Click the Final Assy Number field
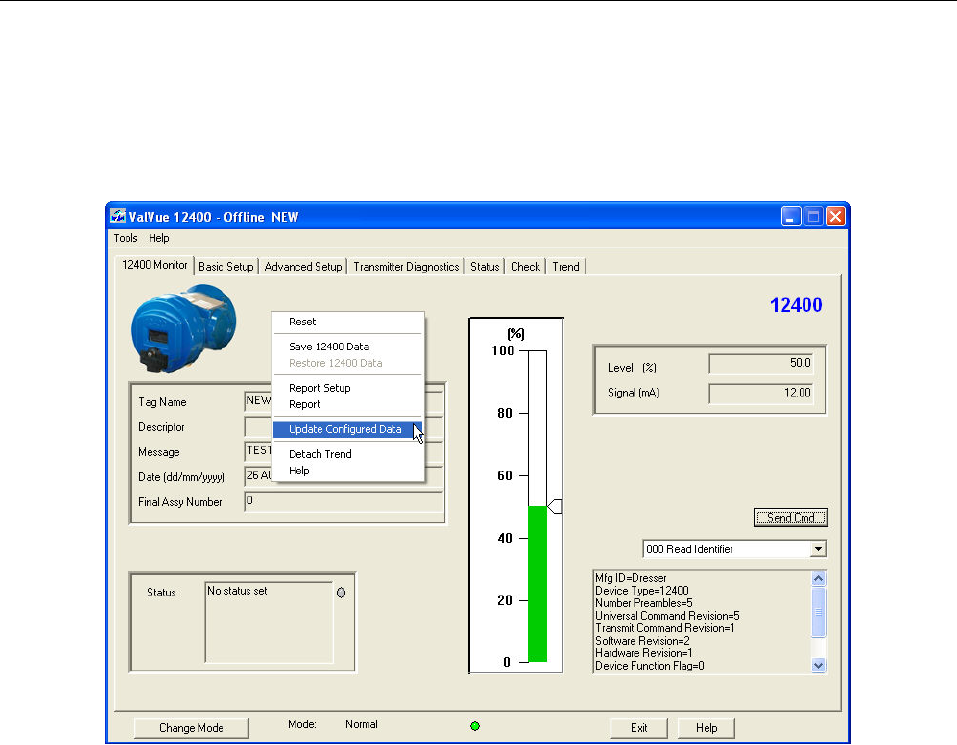 [344, 502]
